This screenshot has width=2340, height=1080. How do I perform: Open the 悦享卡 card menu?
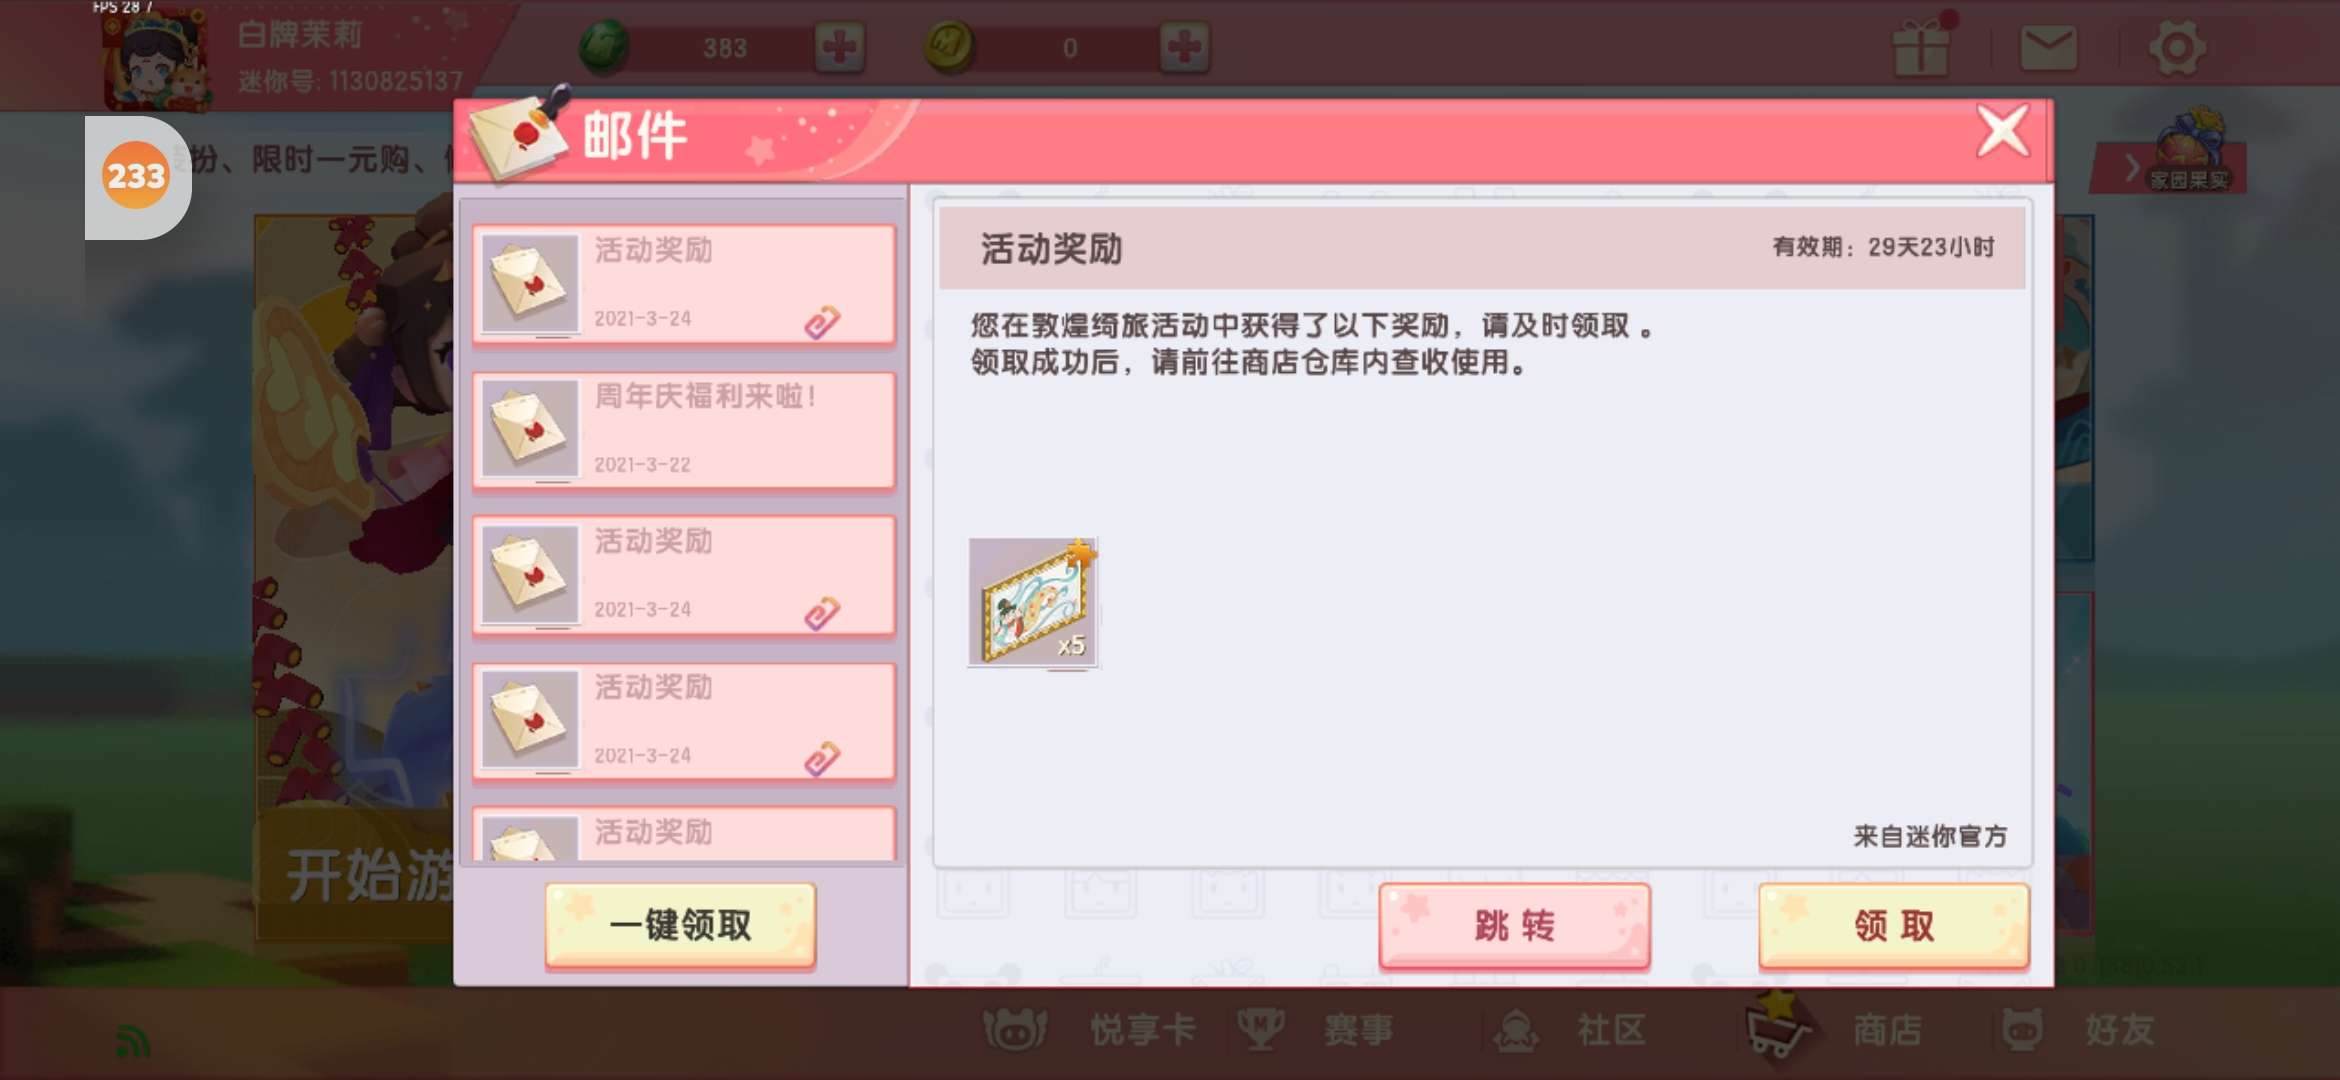(1090, 1030)
